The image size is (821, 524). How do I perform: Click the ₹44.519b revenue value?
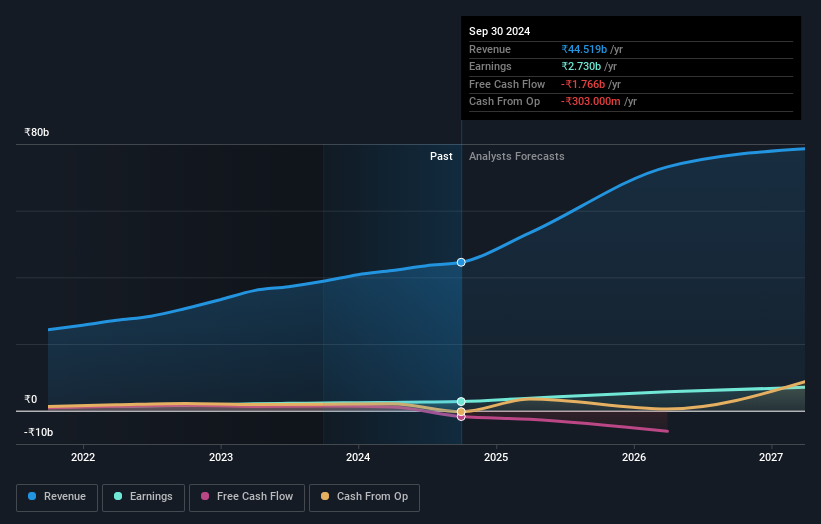584,49
